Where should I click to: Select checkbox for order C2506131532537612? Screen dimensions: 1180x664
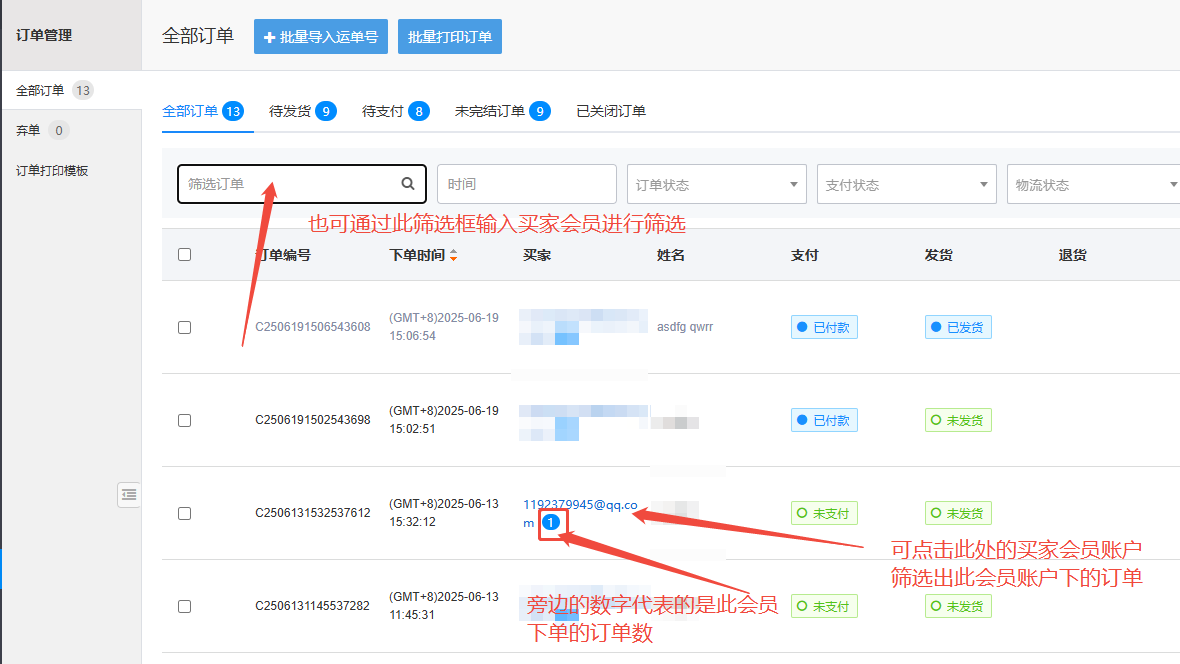pos(184,513)
